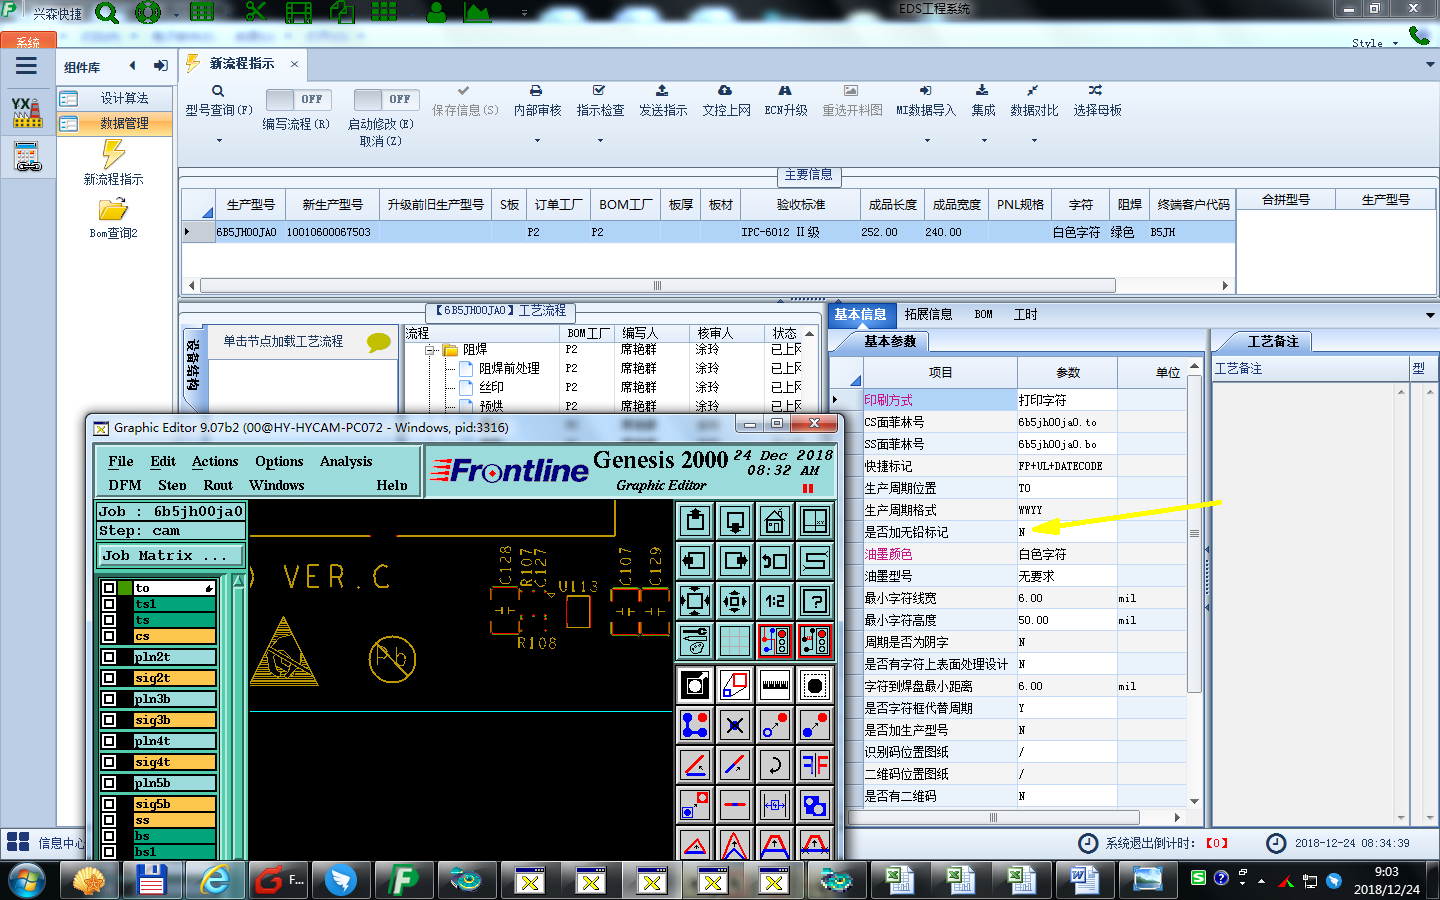Switch to the BOM tab
Image resolution: width=1440 pixels, height=900 pixels.
(984, 314)
